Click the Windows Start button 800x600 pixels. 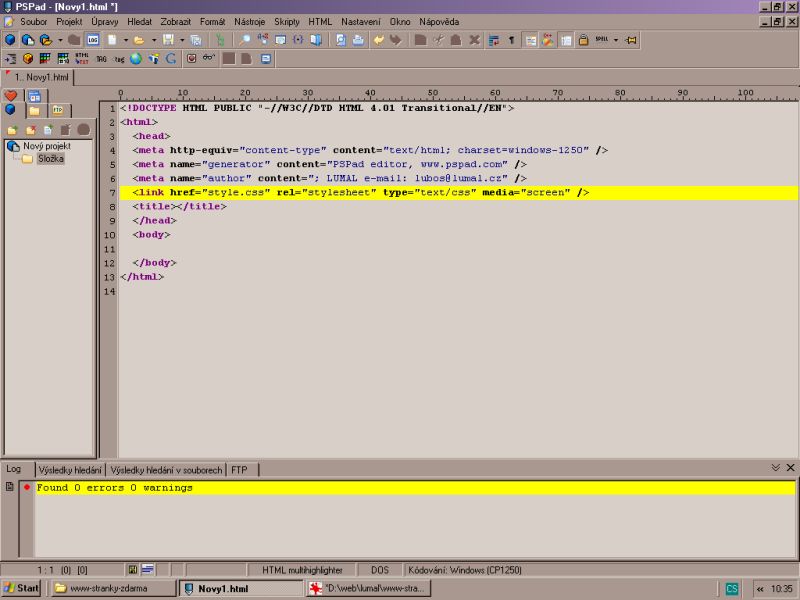[21, 588]
